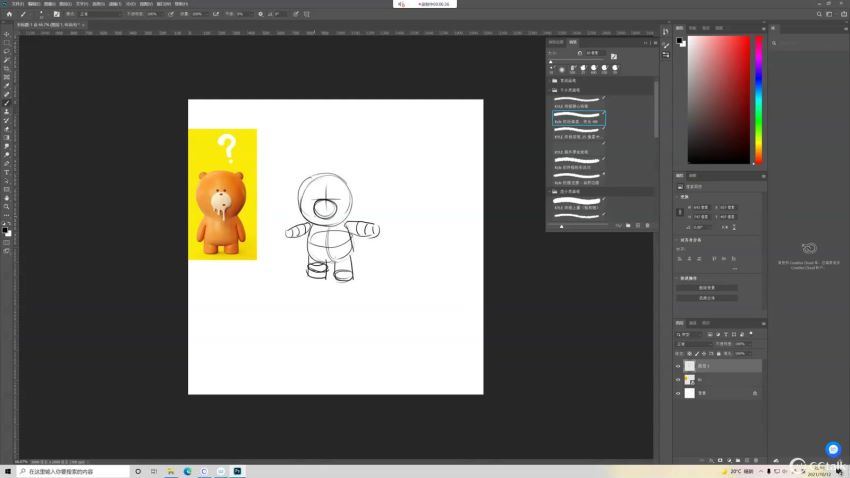Delete brush with Brushes panel trash icon
Image resolution: width=850 pixels, height=478 pixels.
pos(647,225)
